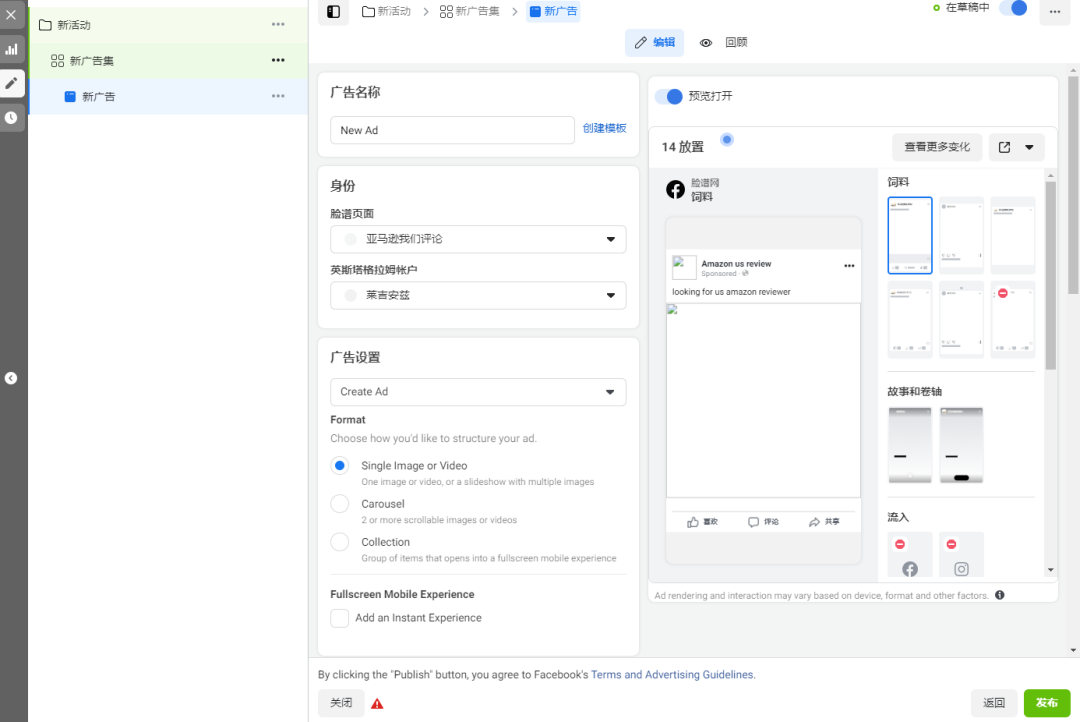
Task: Select Single Image or Video format
Action: (x=340, y=466)
